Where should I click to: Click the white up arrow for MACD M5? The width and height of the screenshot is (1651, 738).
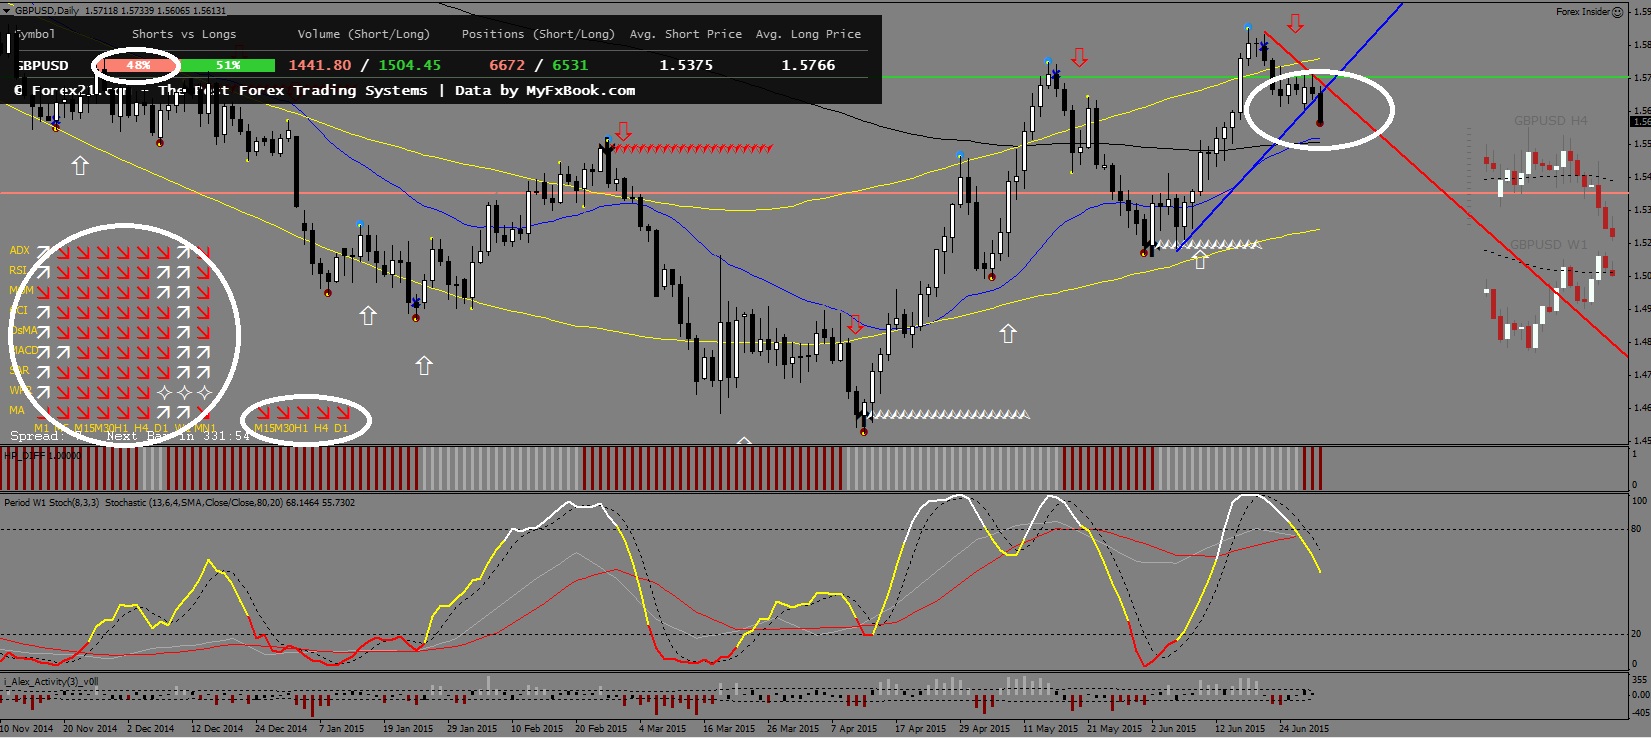pyautogui.click(x=63, y=352)
